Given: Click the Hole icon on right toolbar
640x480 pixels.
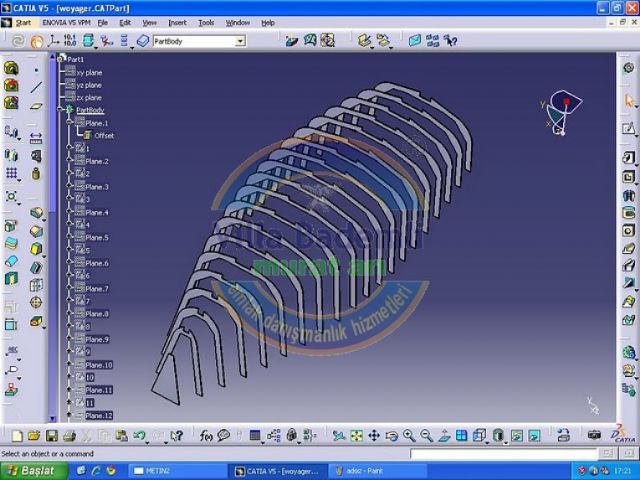Looking at the screenshot, I should tap(629, 231).
